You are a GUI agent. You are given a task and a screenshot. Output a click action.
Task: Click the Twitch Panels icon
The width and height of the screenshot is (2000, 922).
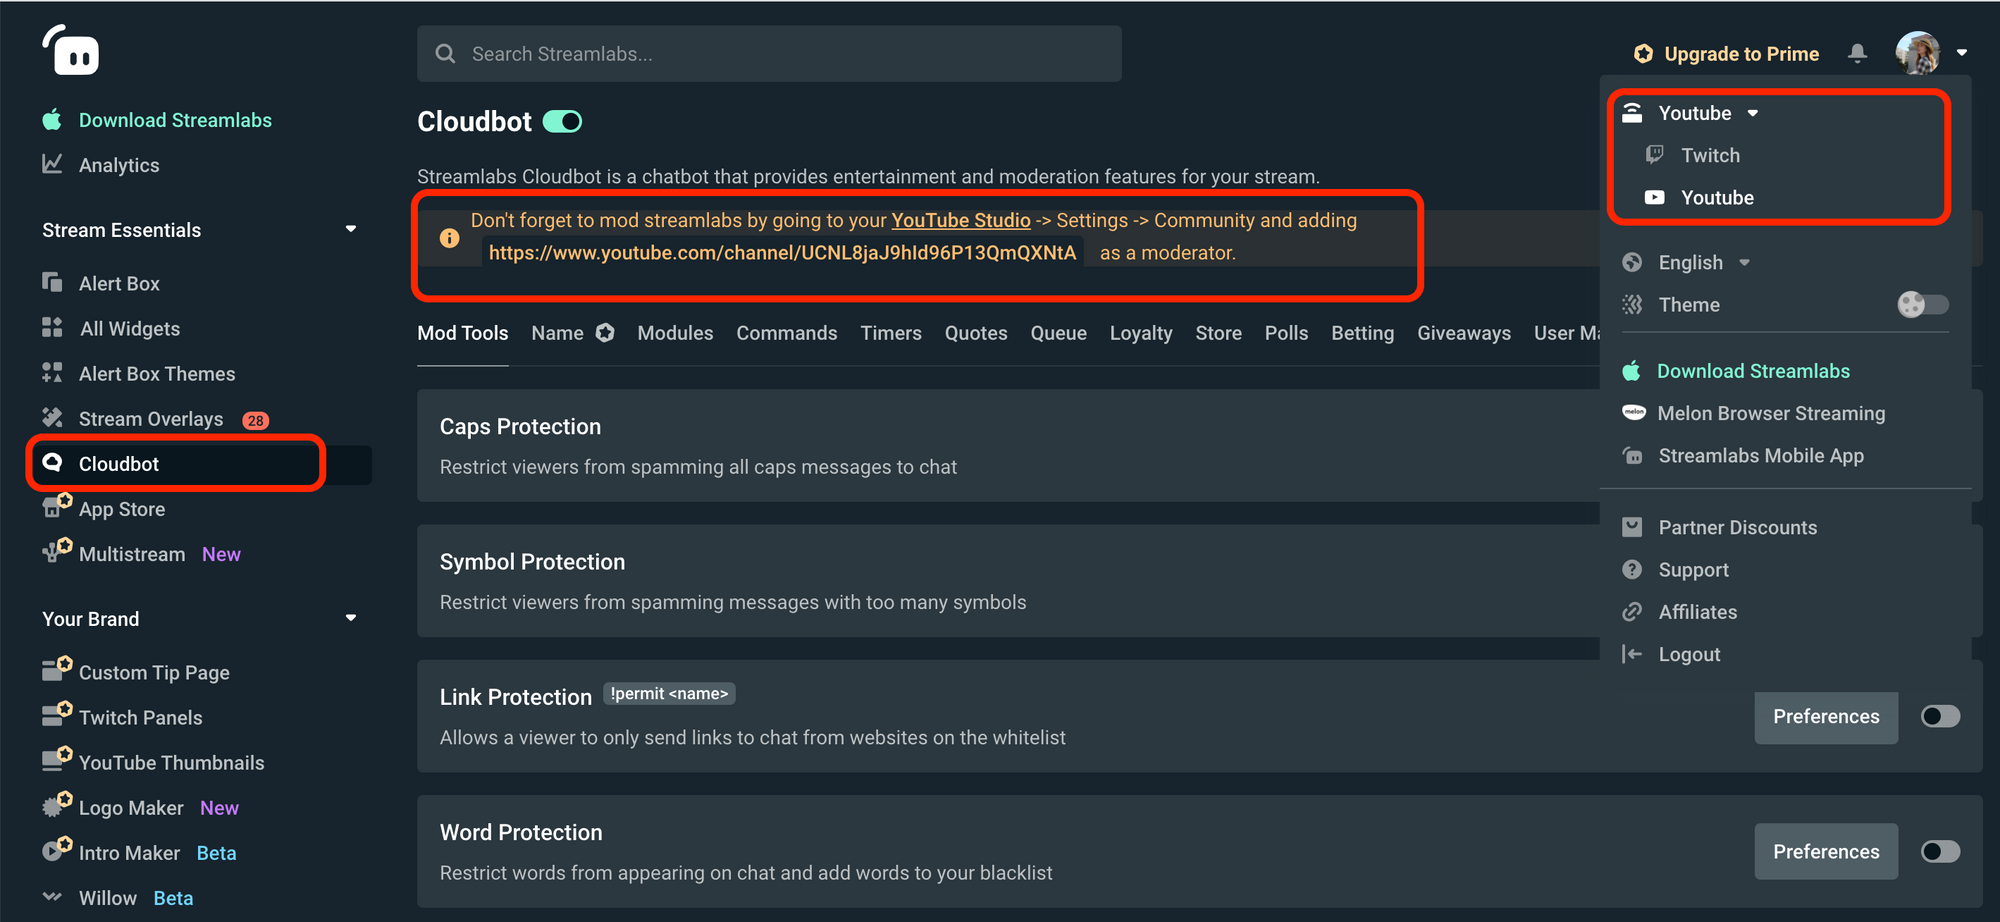55,713
